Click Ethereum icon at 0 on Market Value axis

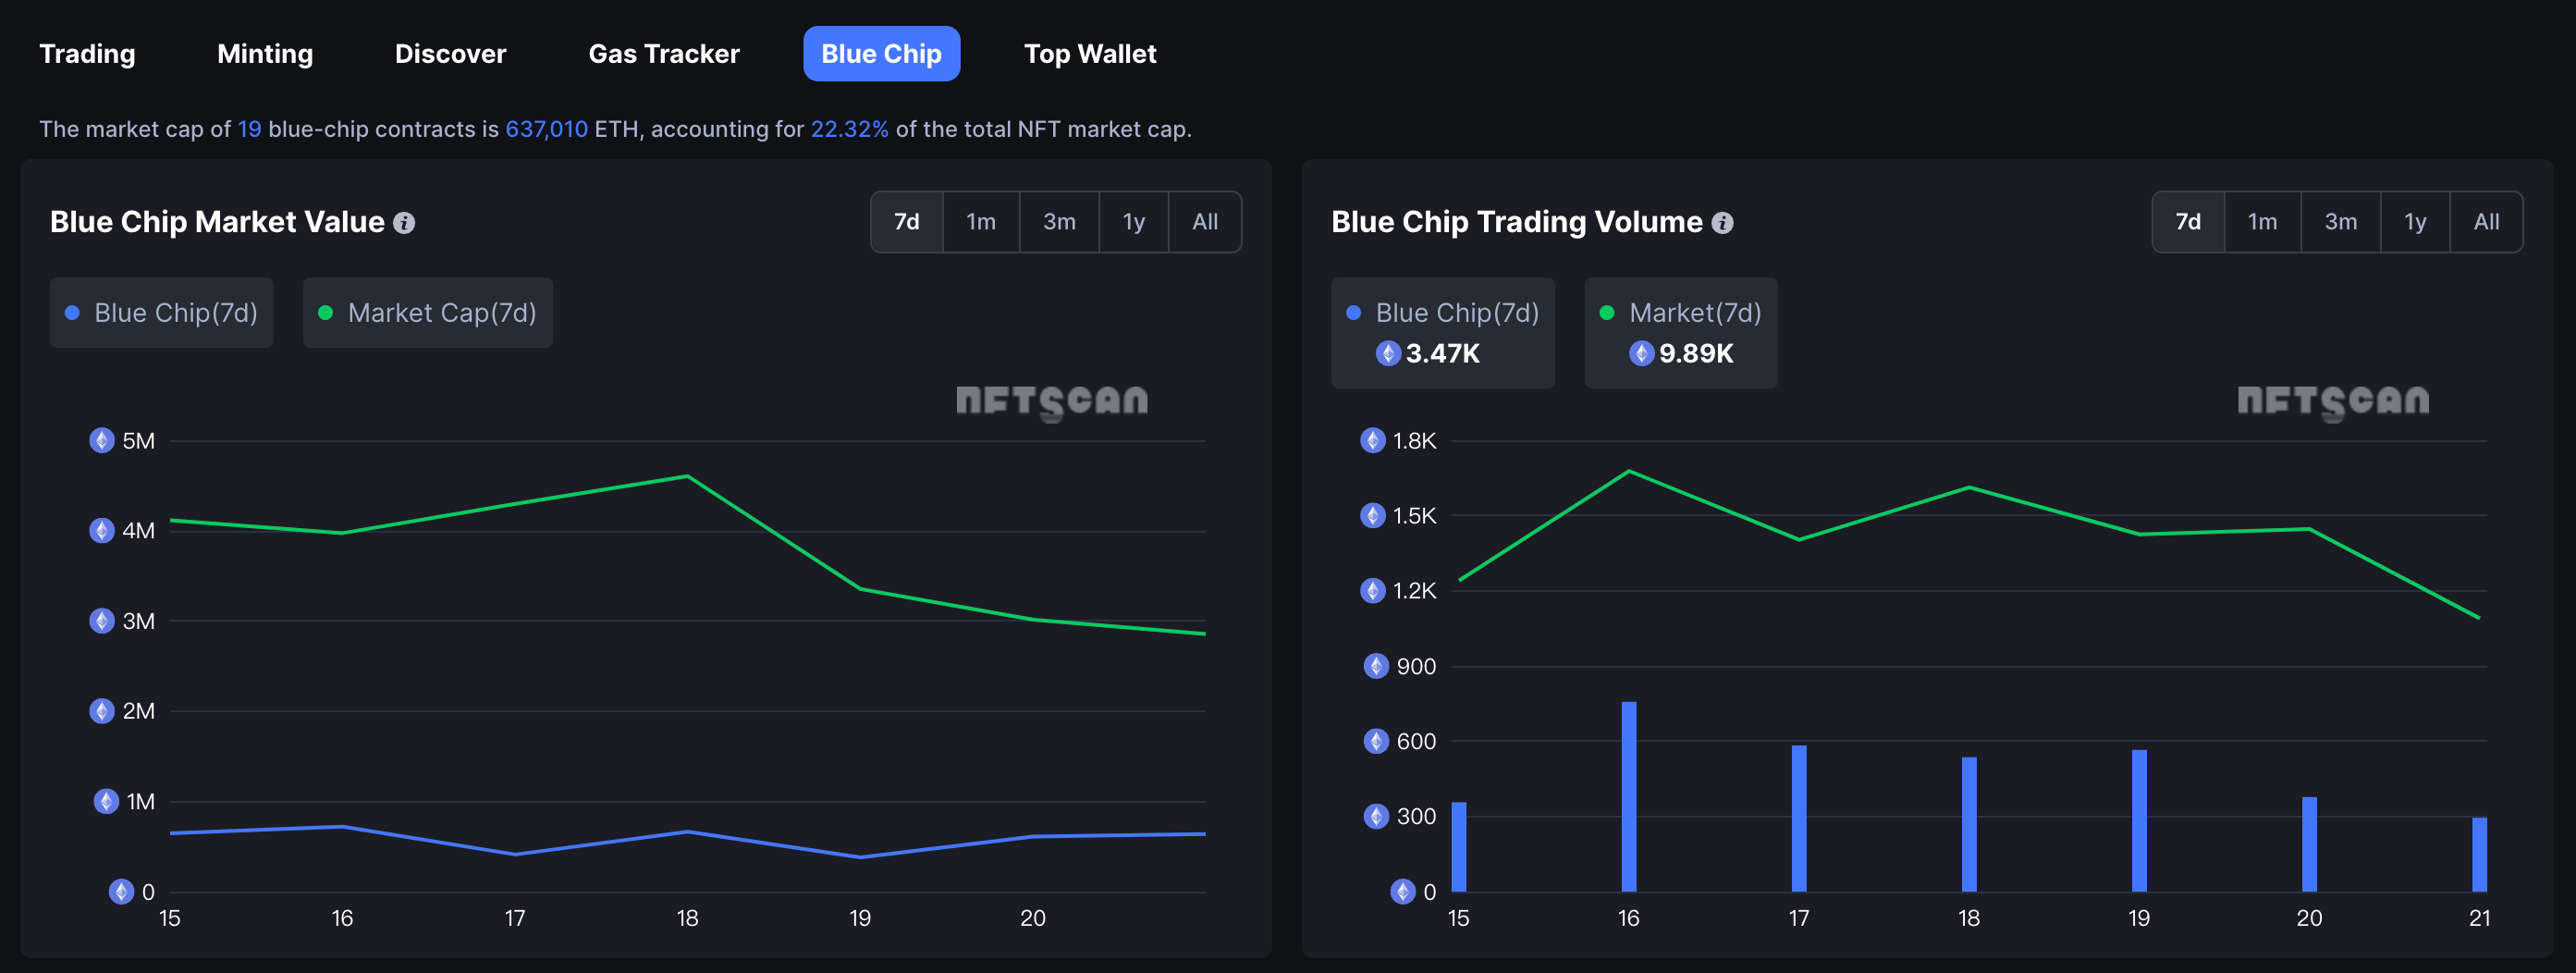pos(121,892)
